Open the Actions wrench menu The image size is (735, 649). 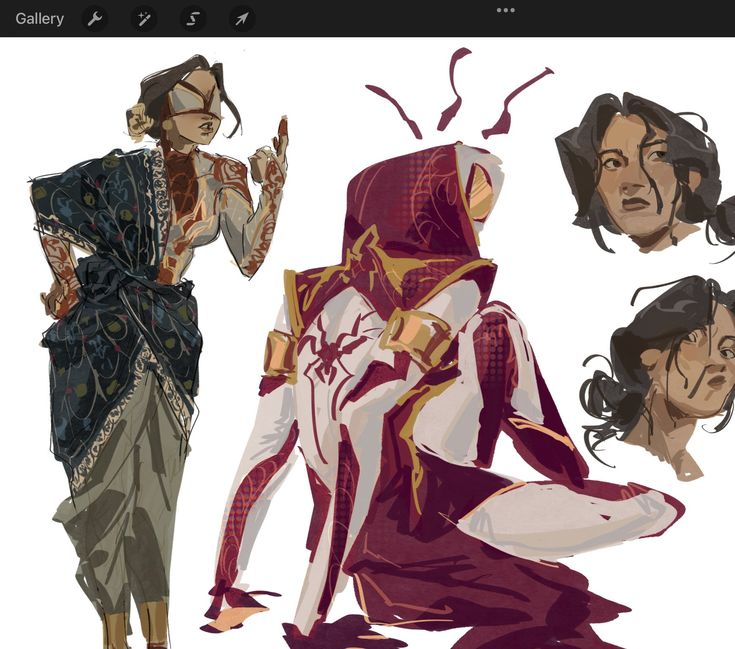coord(95,19)
